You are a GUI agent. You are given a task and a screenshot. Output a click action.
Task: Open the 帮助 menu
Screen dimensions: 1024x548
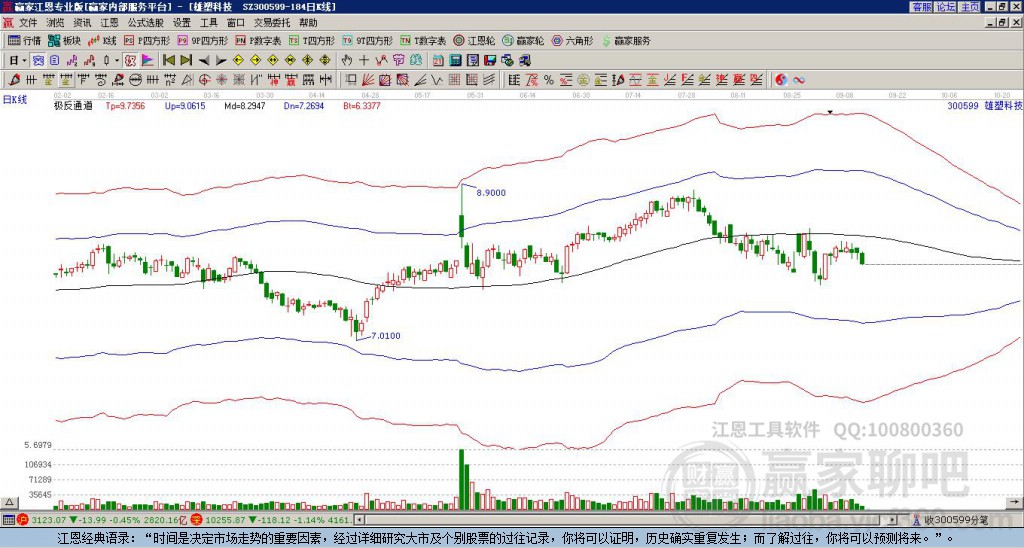pyautogui.click(x=308, y=23)
